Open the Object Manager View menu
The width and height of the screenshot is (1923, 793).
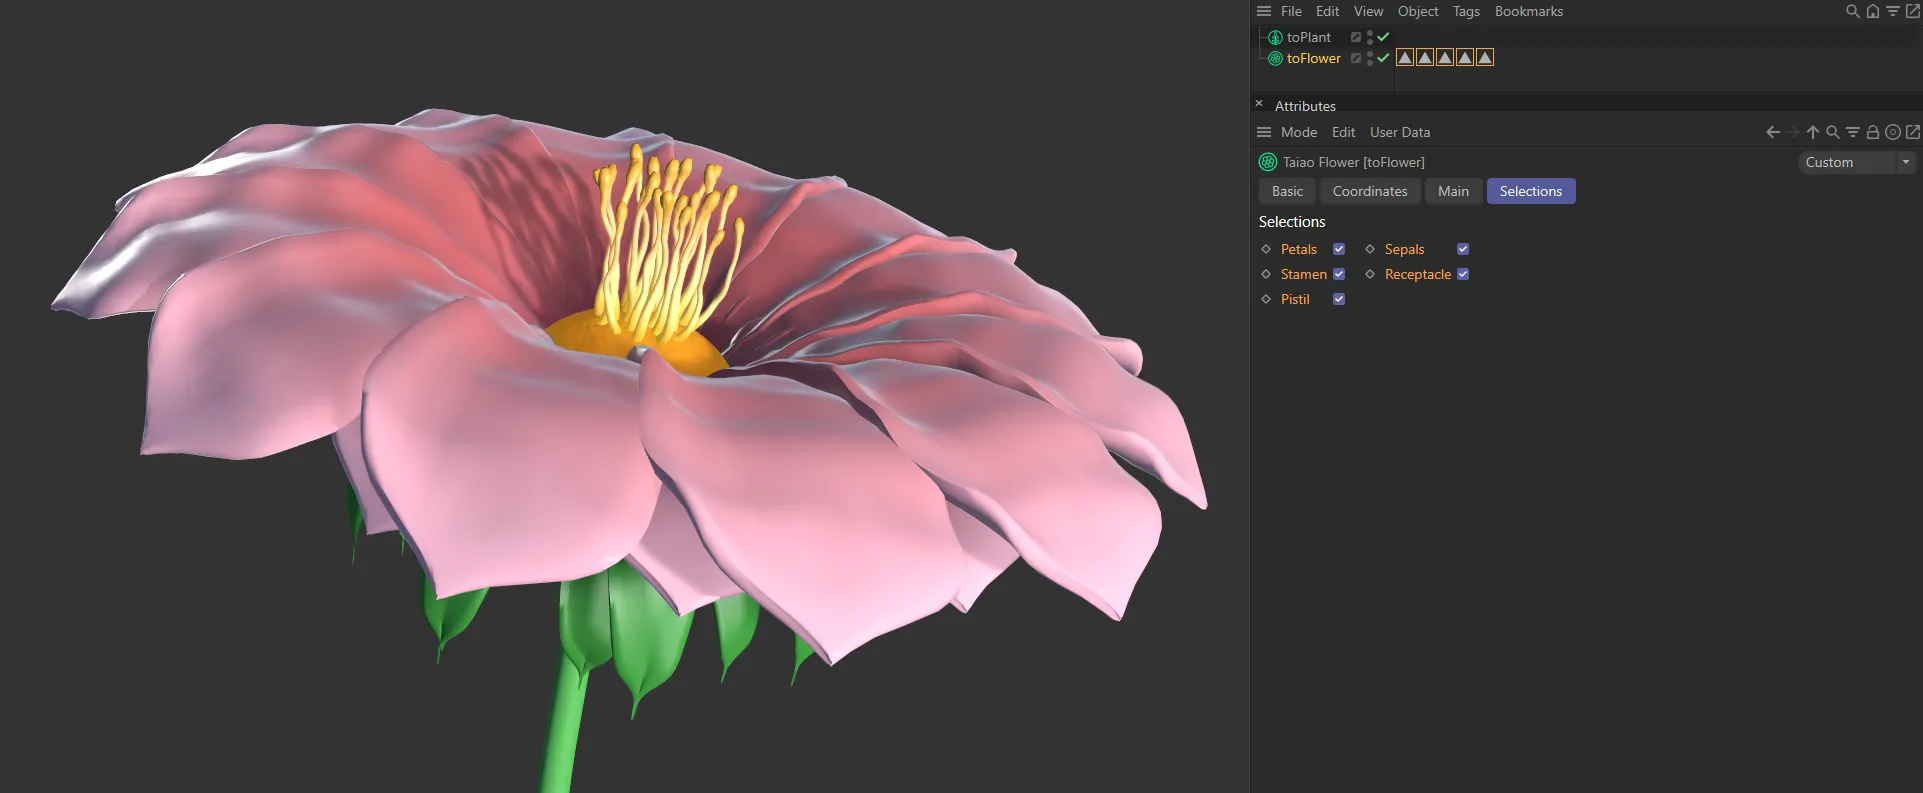1368,11
